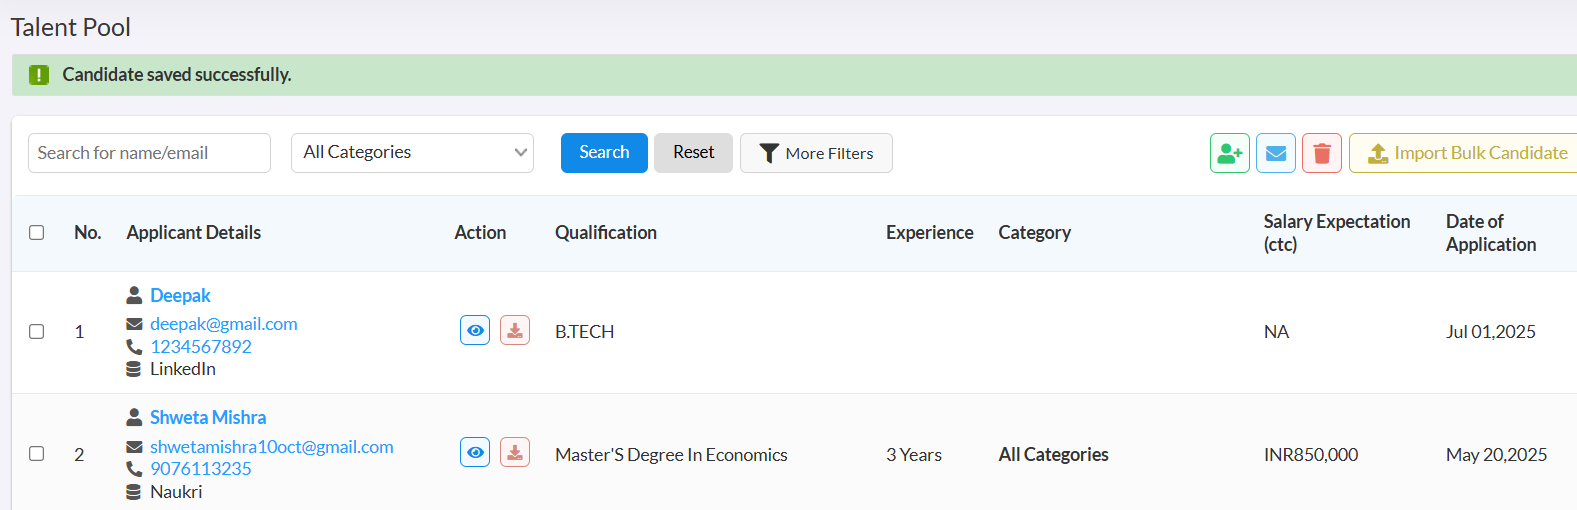View Shweta Mishra's details with eye icon
The image size is (1577, 510).
tap(475, 453)
